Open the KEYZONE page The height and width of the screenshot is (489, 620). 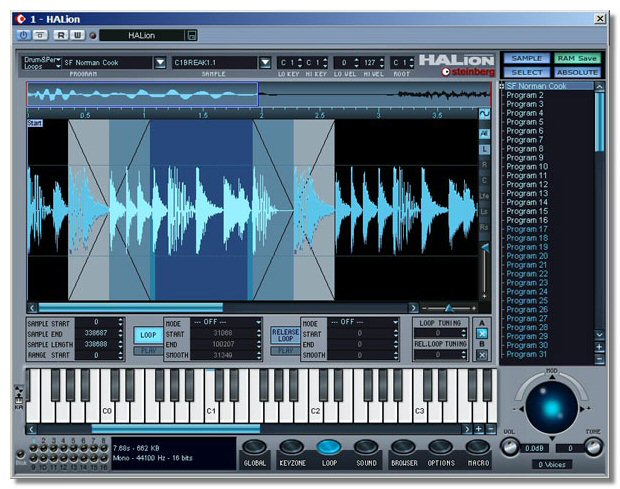click(292, 453)
